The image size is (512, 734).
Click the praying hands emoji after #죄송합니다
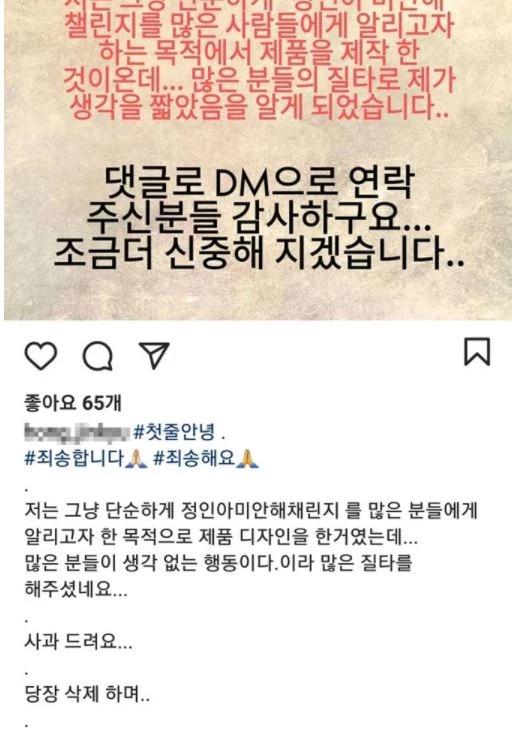[x=136, y=458]
